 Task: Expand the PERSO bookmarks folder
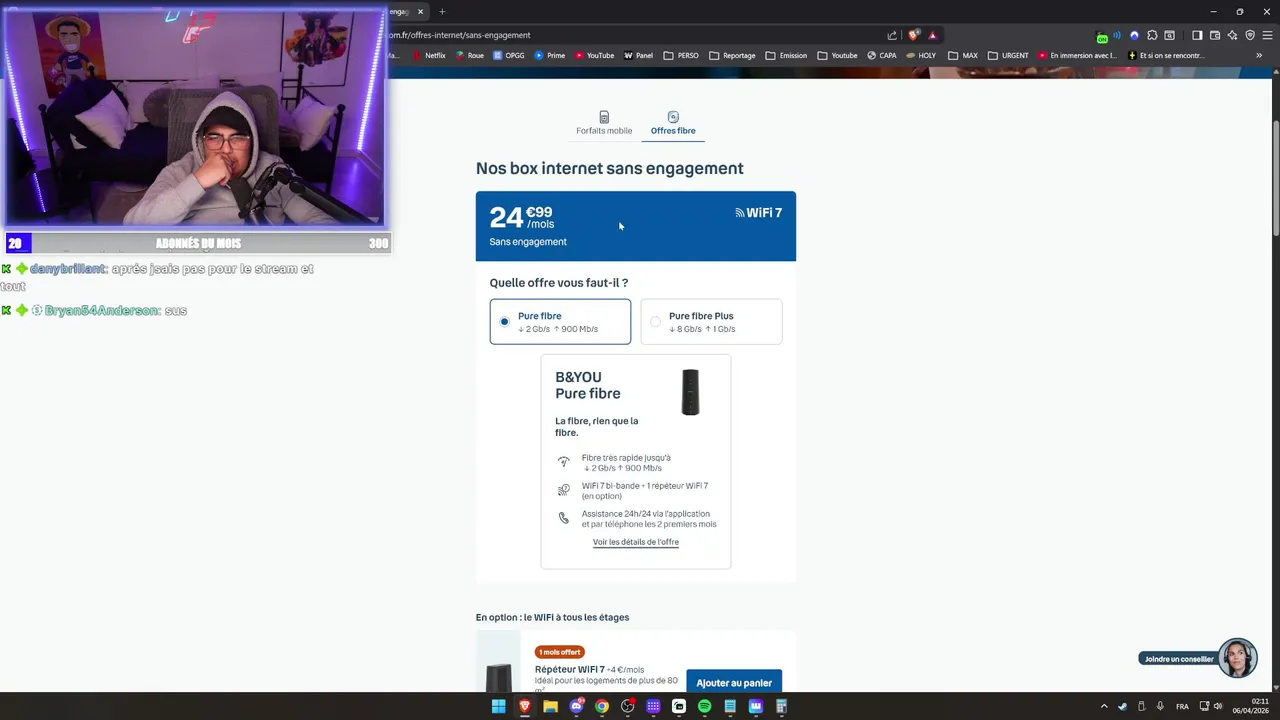681,56
